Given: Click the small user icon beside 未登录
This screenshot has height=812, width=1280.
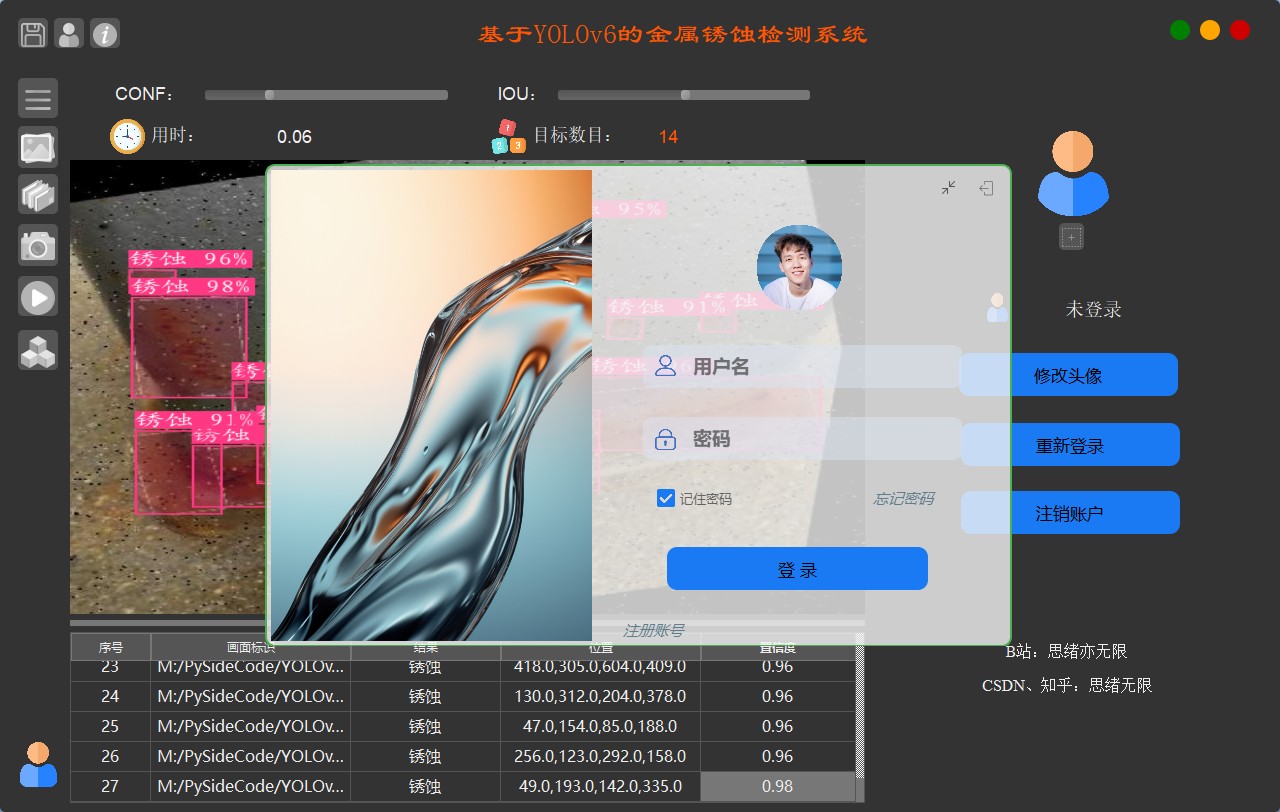Looking at the screenshot, I should (x=997, y=307).
